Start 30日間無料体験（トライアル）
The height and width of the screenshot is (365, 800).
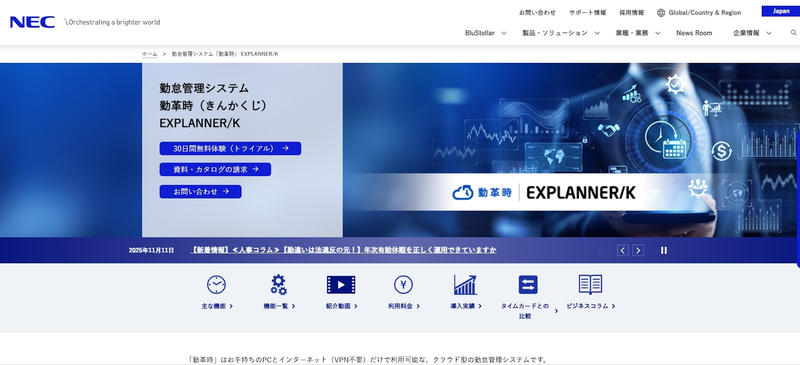pos(230,149)
